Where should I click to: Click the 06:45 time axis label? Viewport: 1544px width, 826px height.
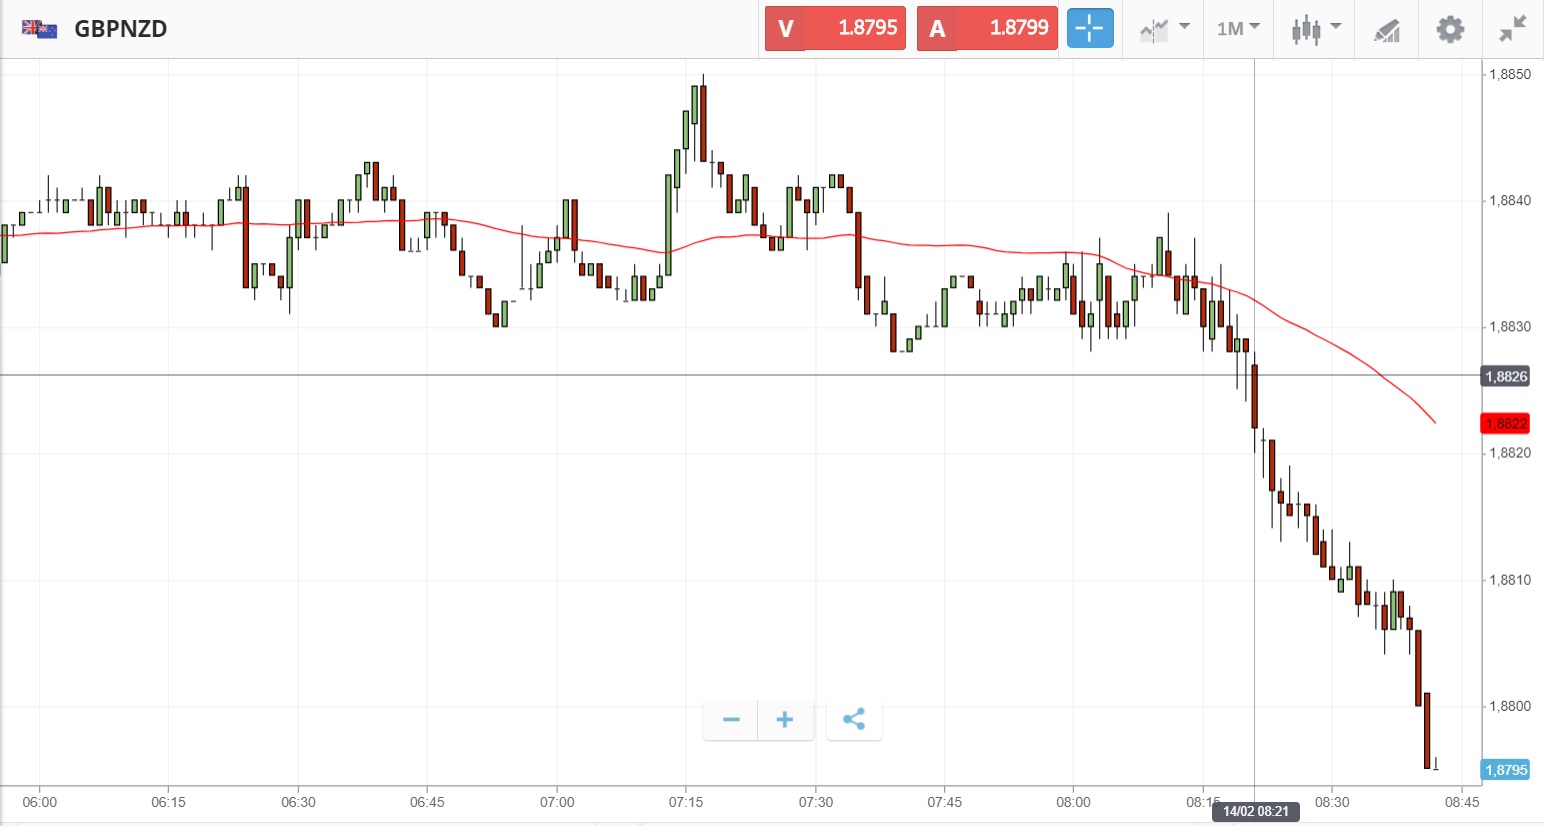(x=427, y=802)
